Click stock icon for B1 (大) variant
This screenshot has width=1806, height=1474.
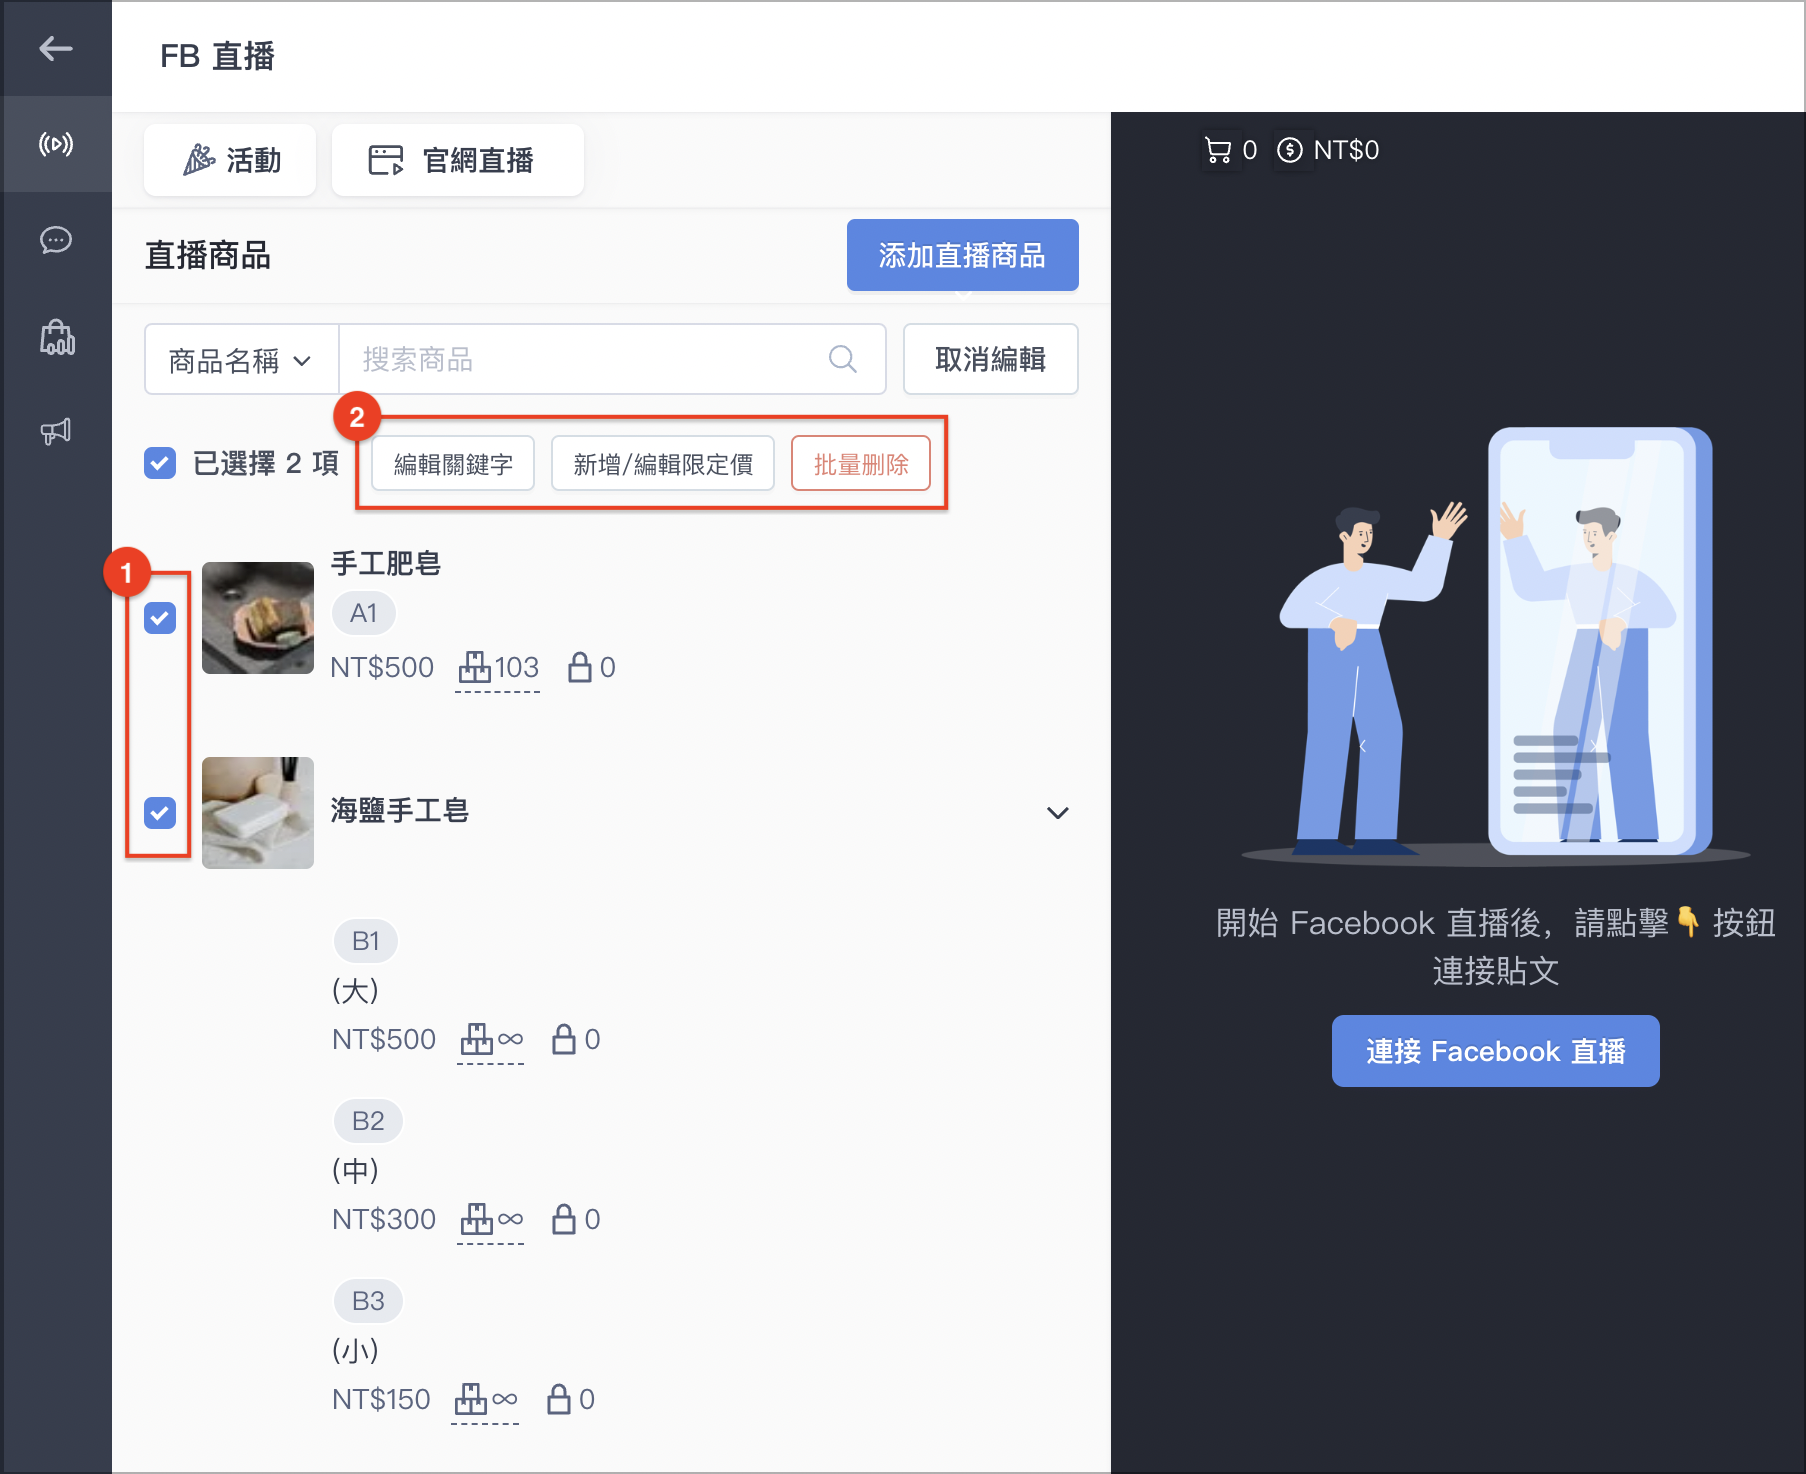(476, 1039)
